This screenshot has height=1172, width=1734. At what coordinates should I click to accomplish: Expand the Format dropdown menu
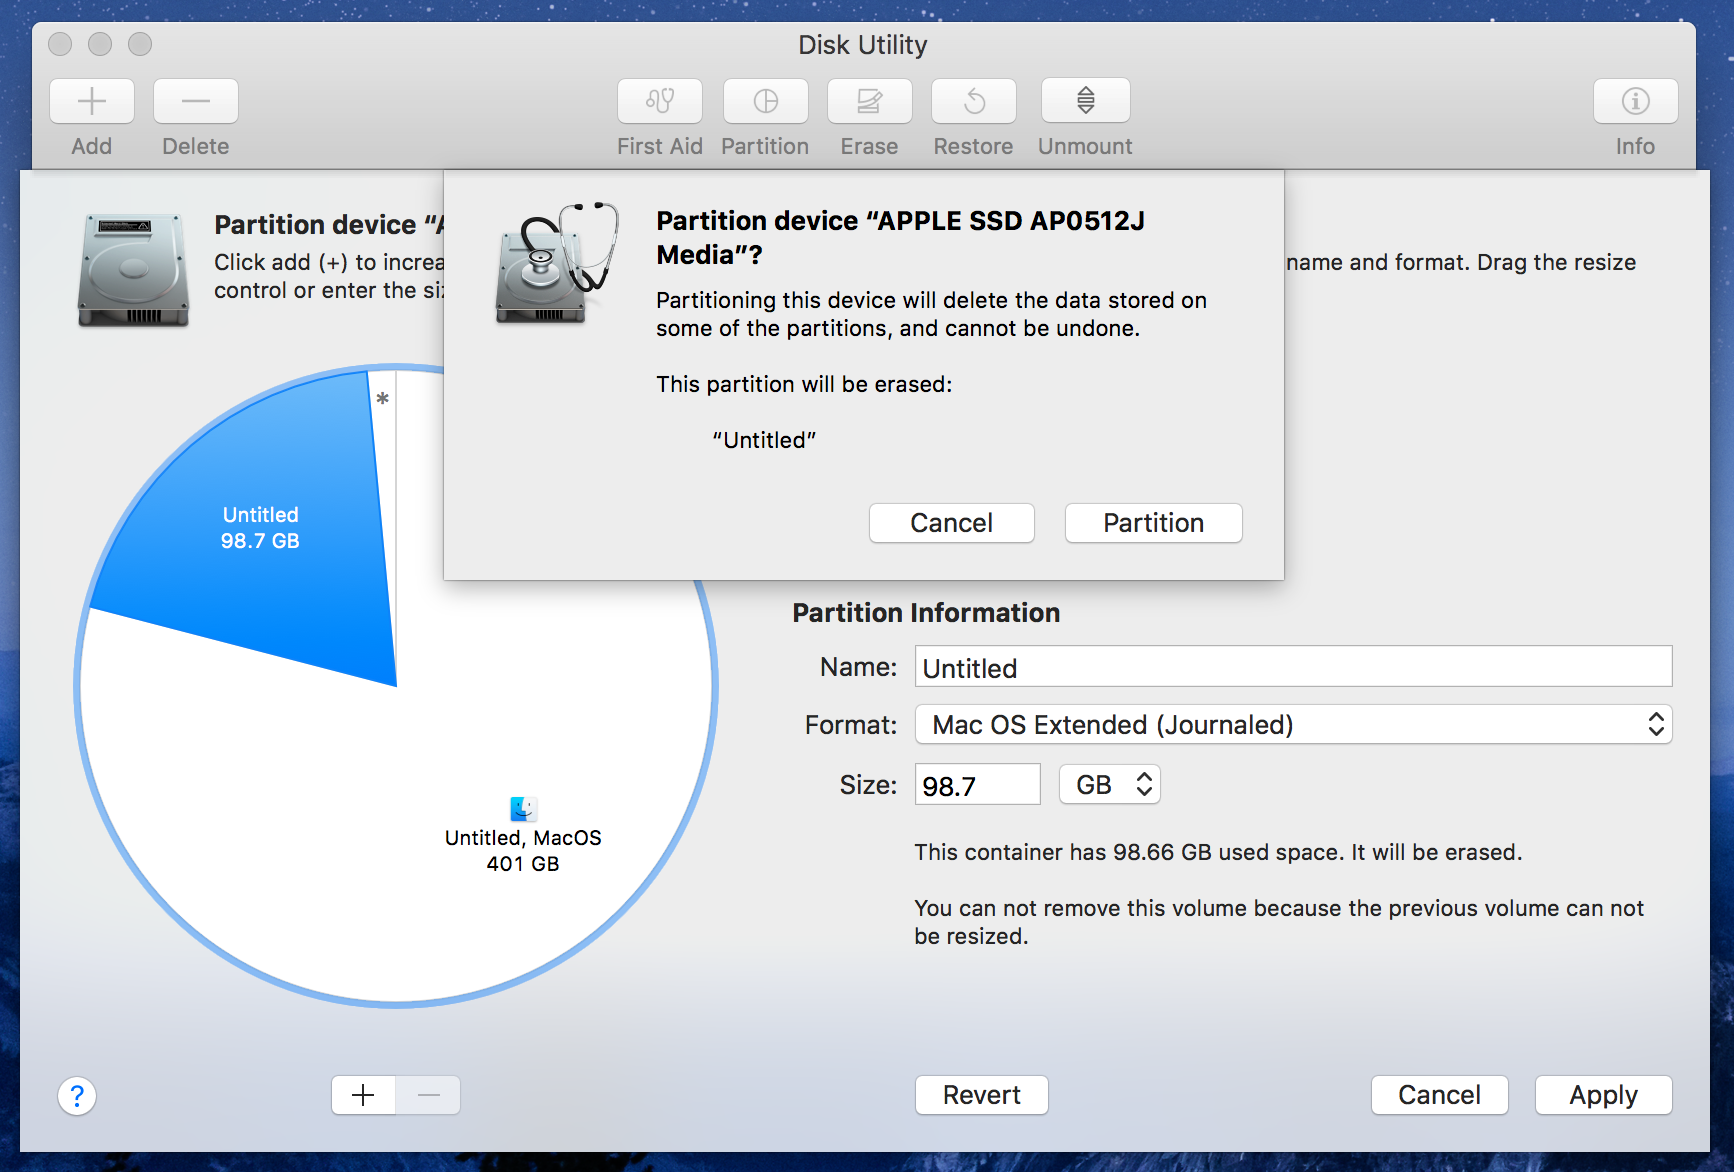(x=1293, y=725)
